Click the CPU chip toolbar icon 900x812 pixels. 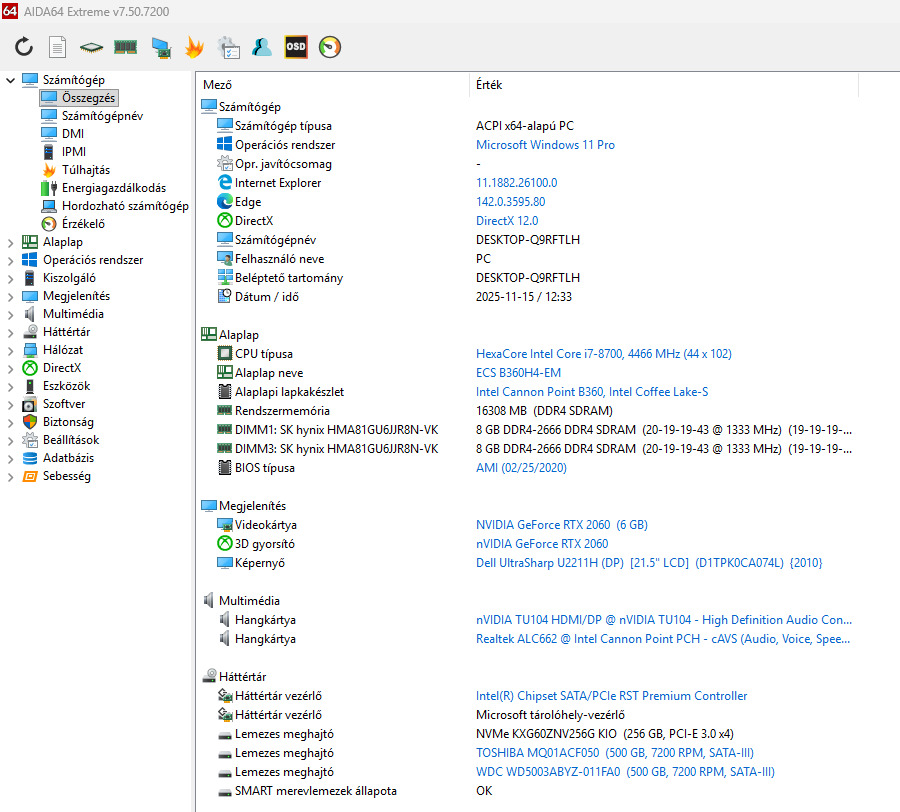[x=91, y=48]
